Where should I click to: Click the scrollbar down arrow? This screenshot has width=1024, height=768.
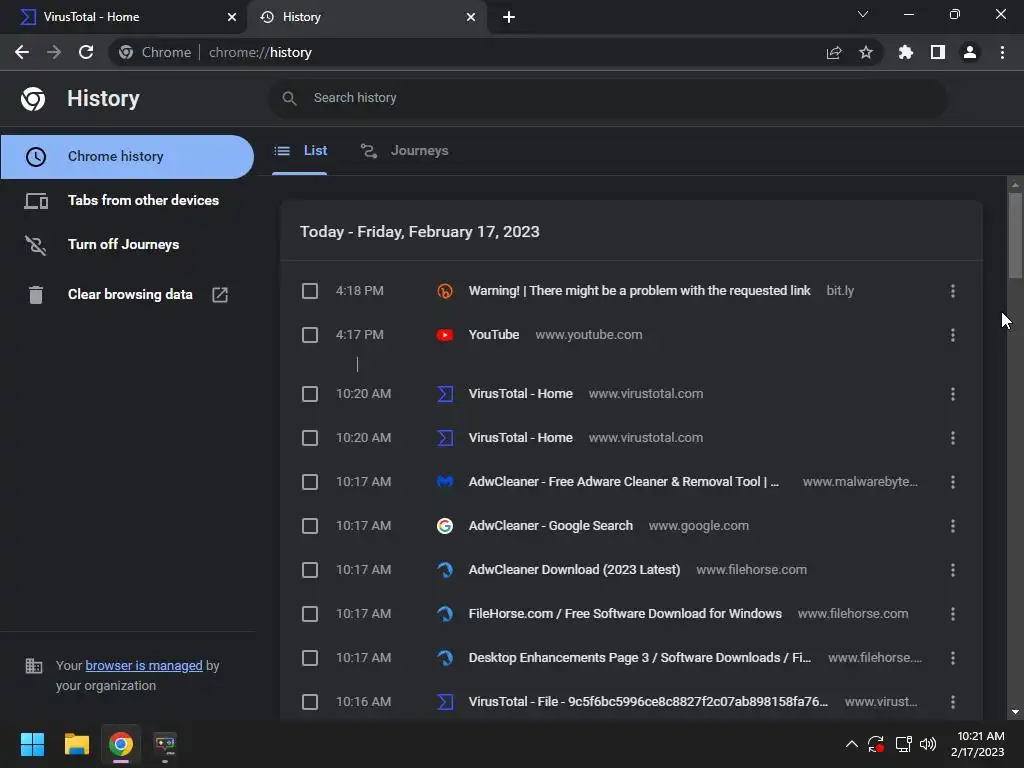click(x=1015, y=712)
